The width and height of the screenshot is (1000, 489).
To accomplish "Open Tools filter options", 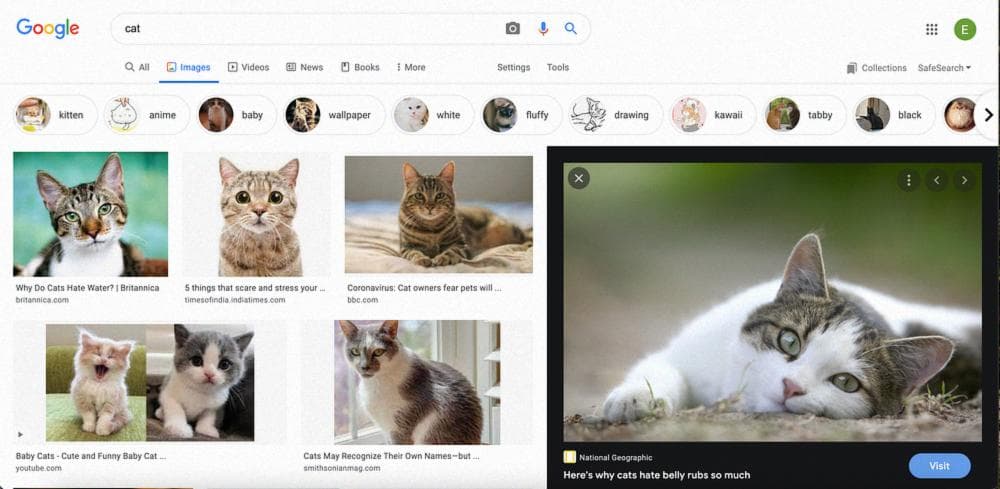I will [557, 67].
